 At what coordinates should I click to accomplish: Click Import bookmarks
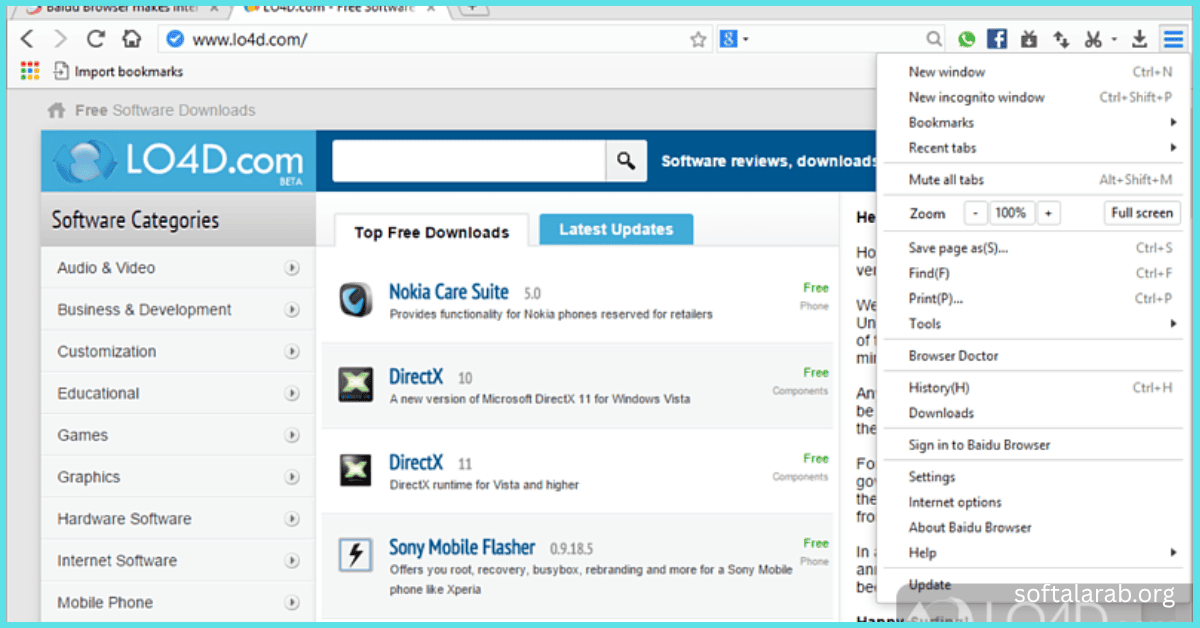point(118,71)
